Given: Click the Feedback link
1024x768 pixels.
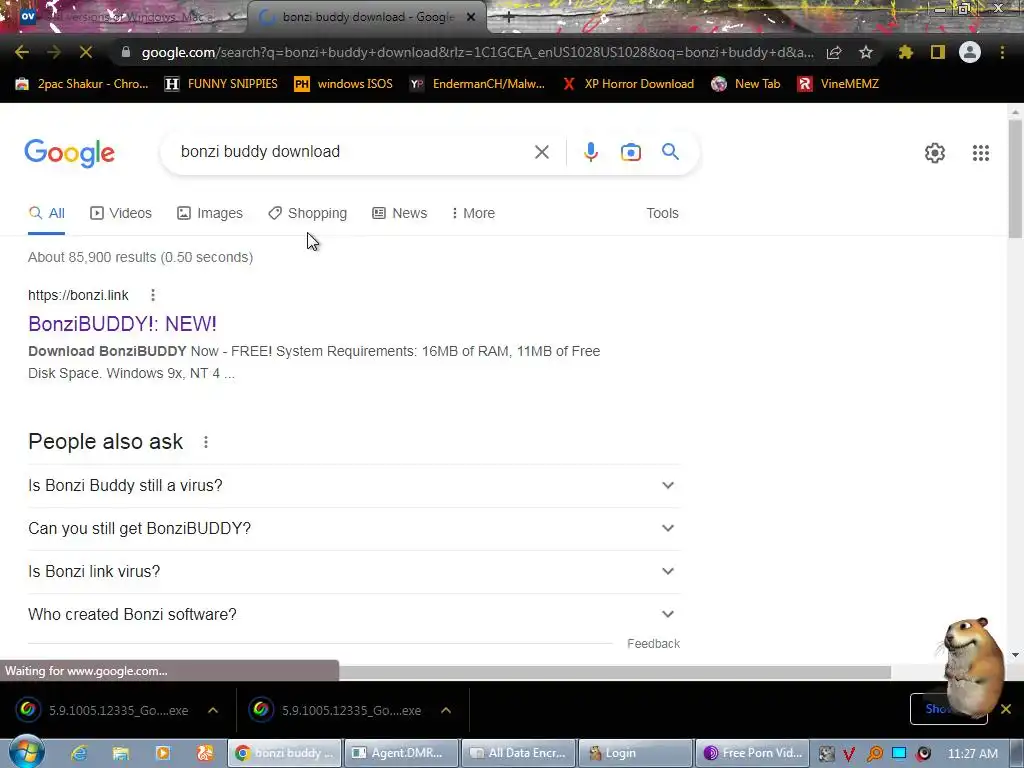Looking at the screenshot, I should pos(653,644).
